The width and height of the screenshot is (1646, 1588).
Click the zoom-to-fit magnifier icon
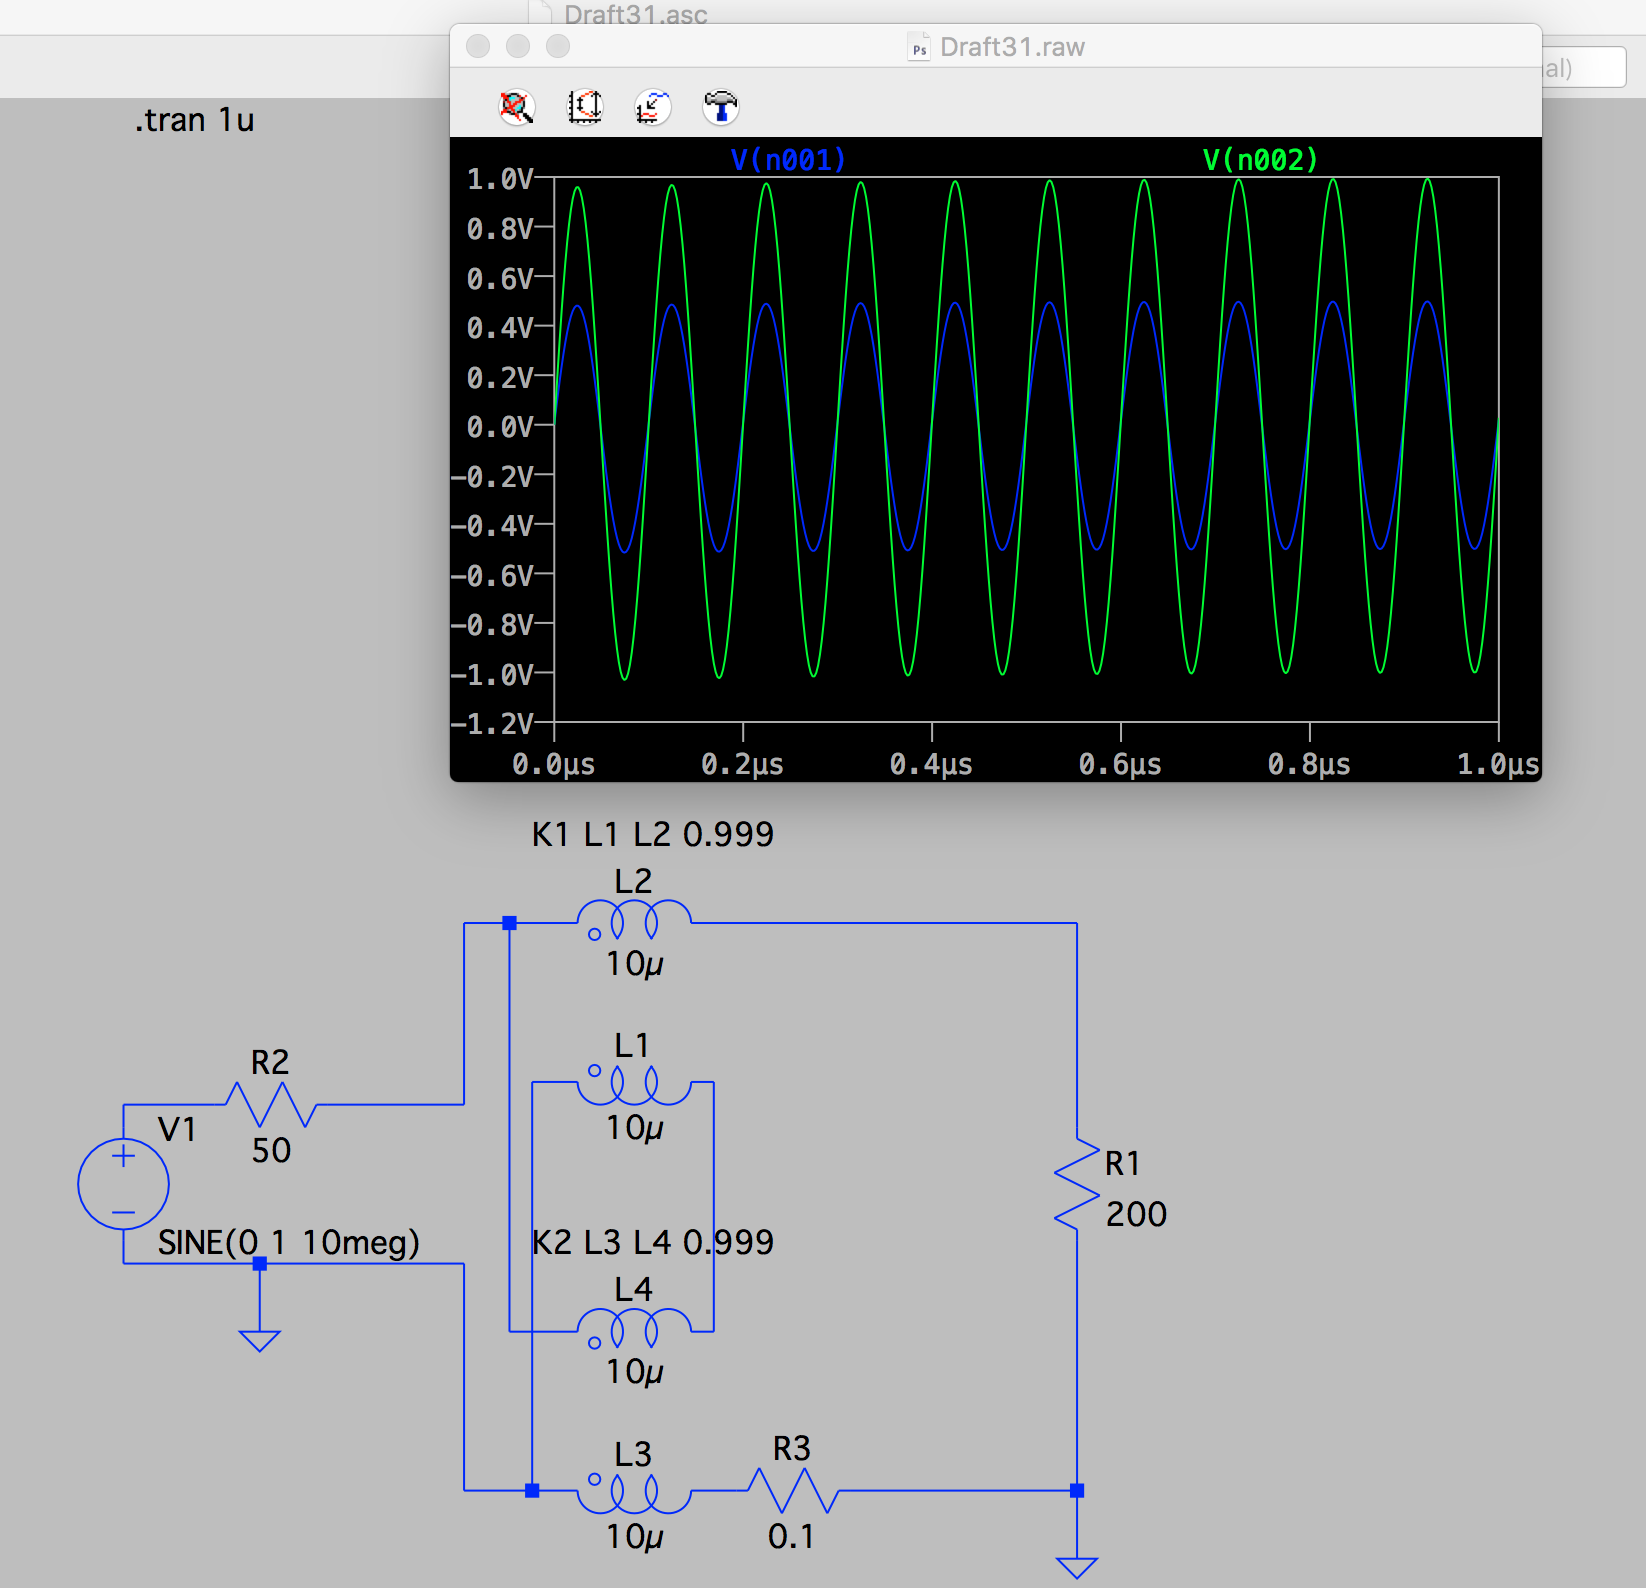coord(517,107)
